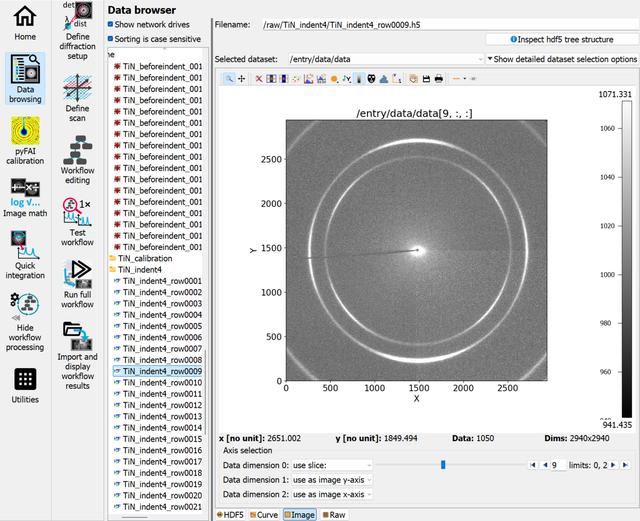Screen dimensions: 640x521
Task: Open Run full workflow
Action: tap(78, 284)
